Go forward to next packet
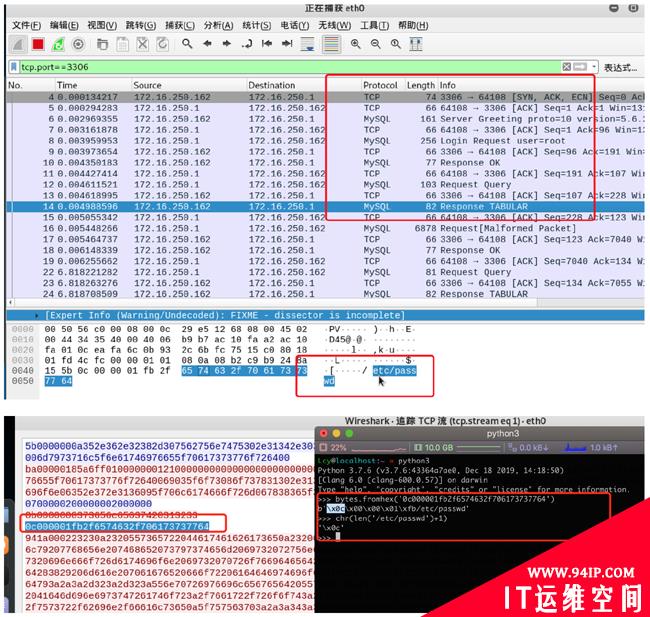650x617 pixels. [227, 44]
